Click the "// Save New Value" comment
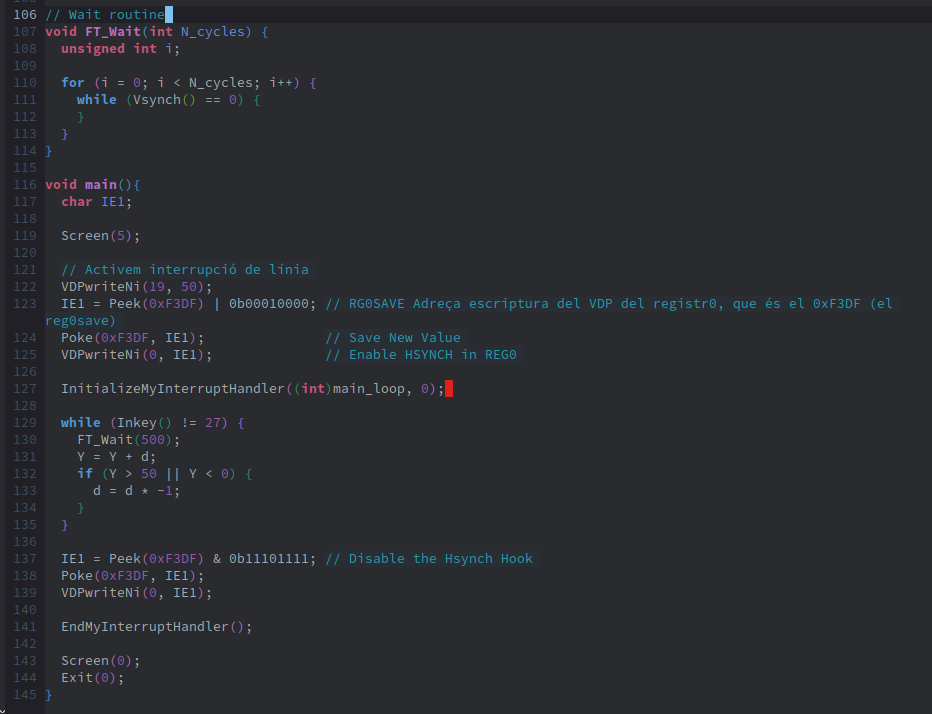This screenshot has height=714, width=932. click(x=393, y=338)
